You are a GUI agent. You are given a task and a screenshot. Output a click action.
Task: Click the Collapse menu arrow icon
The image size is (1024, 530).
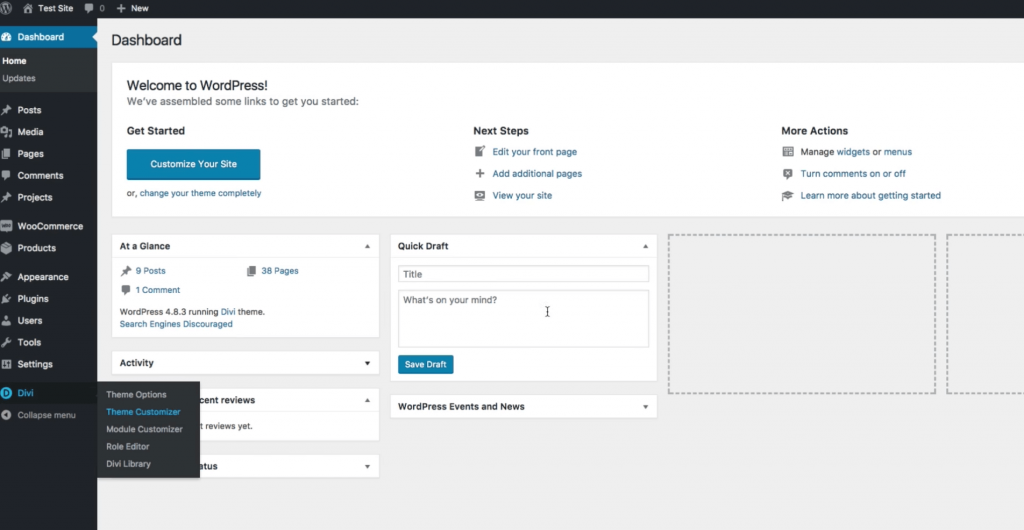[x=7, y=415]
